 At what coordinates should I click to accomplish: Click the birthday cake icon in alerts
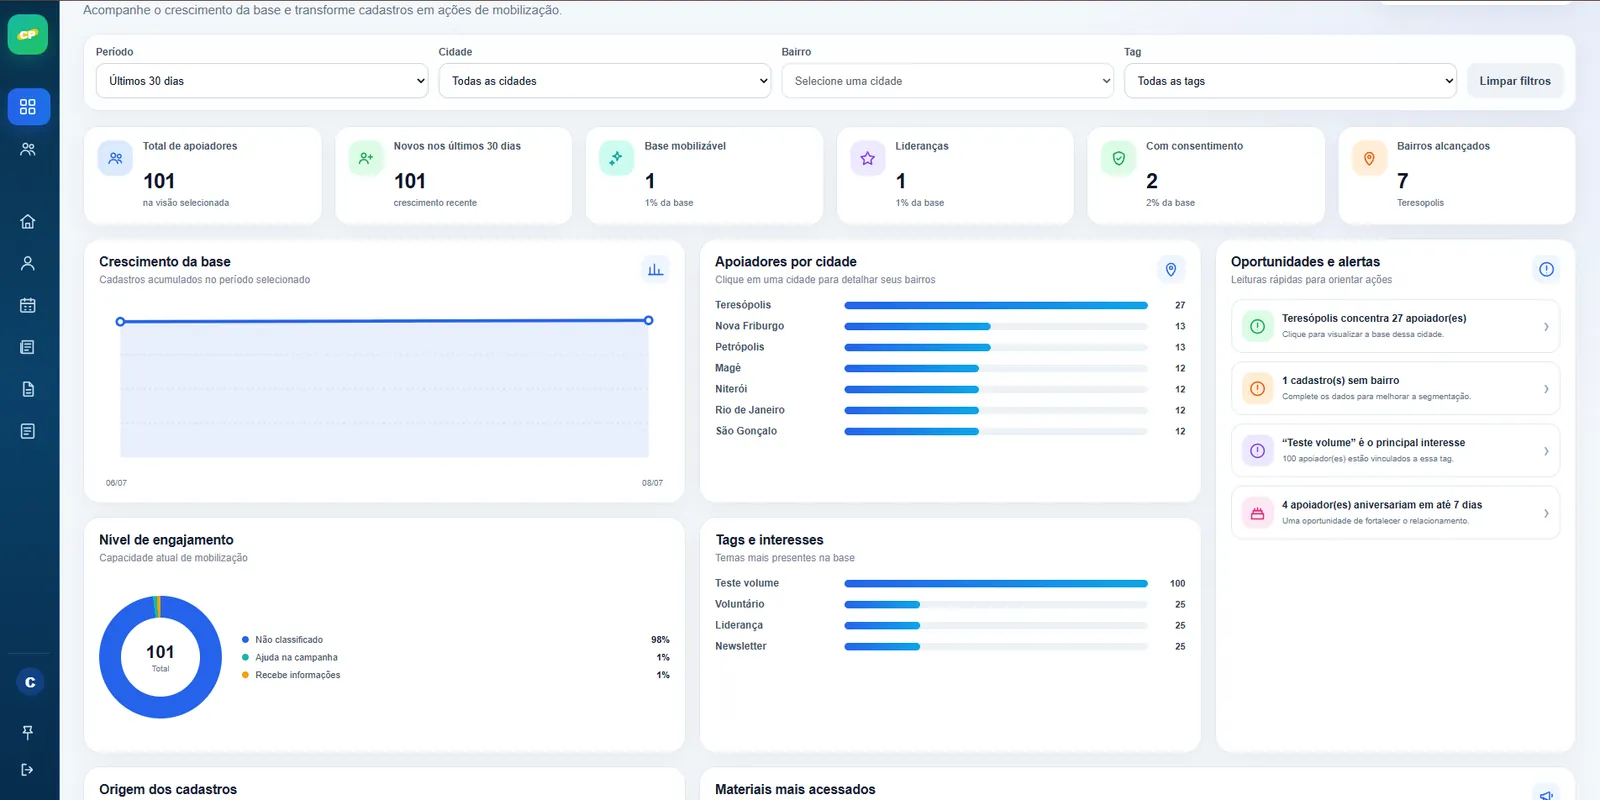1257,513
